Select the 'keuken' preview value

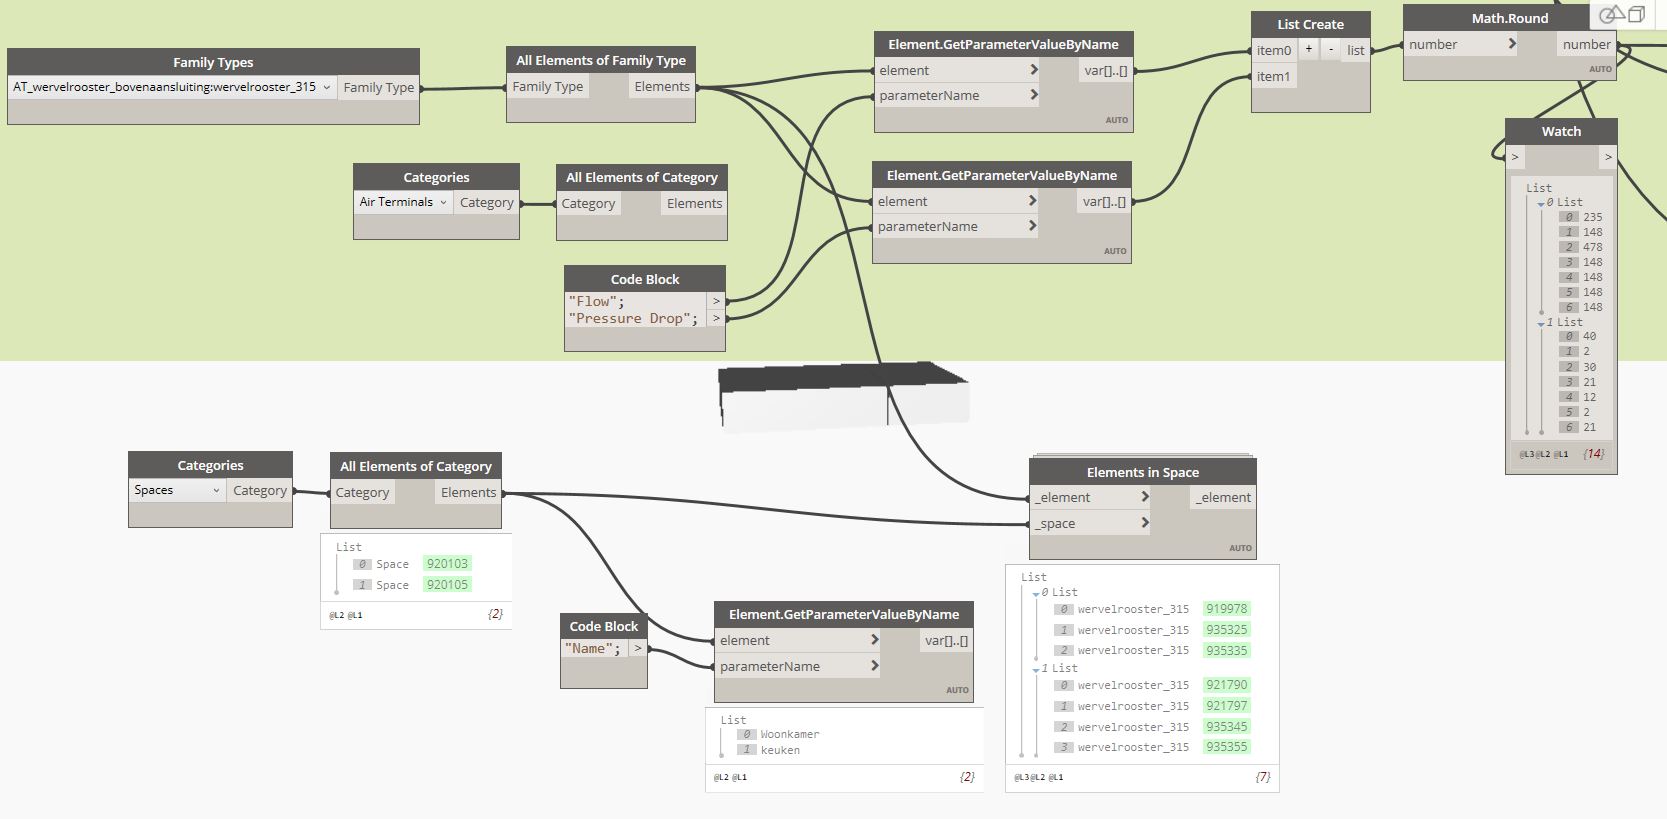780,750
